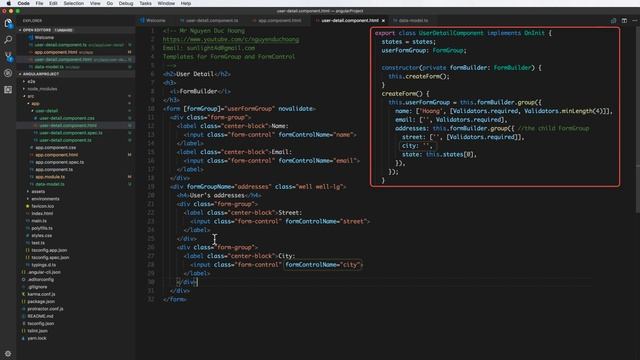
Task: Open .gitignore in explorer tree
Action: [x=38, y=287]
